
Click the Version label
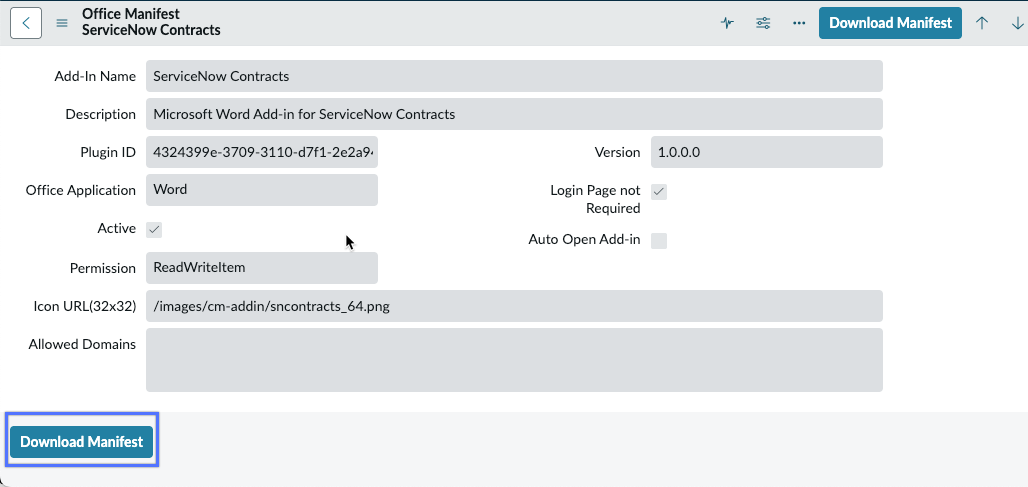pos(617,152)
